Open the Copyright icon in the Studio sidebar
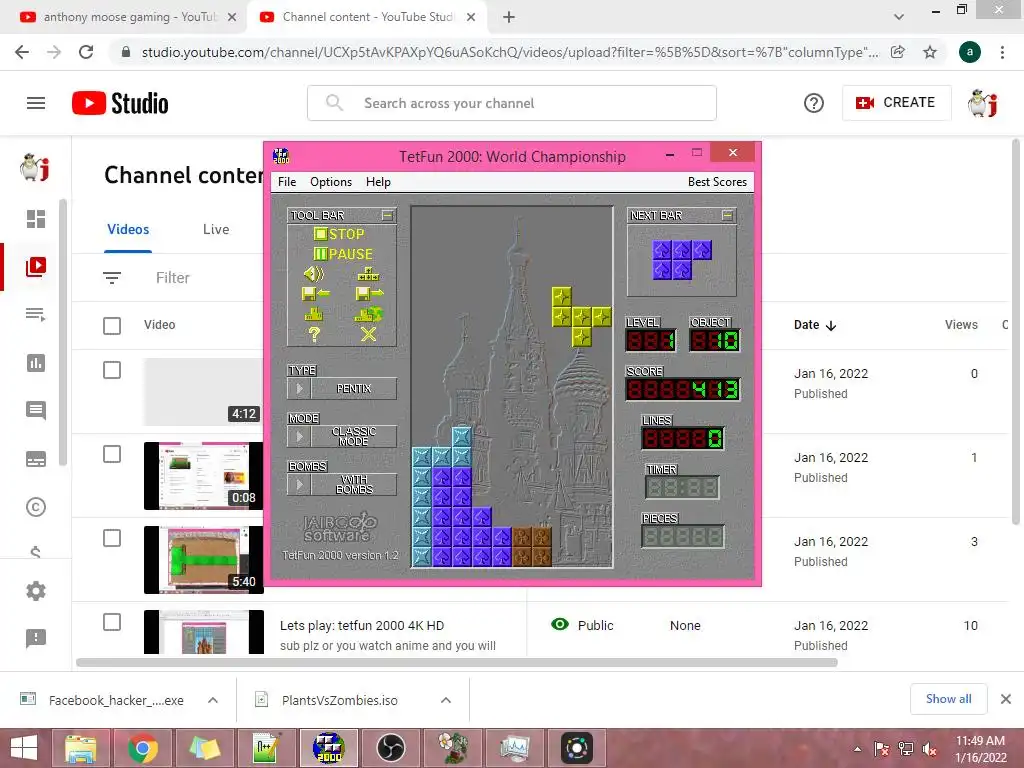This screenshot has height=768, width=1024. pyautogui.click(x=36, y=507)
